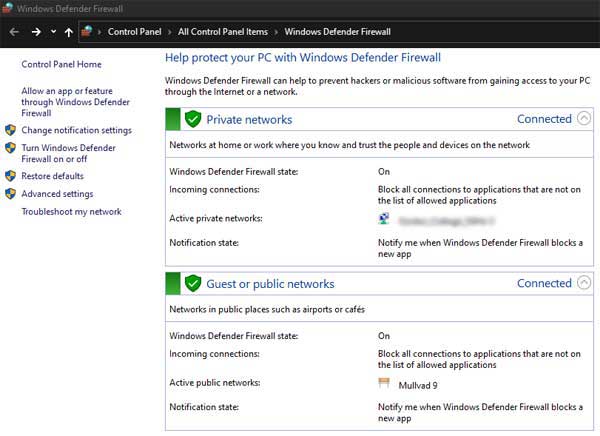This screenshot has height=436, width=600.
Task: Click 'Networks at home or work' description text
Action: point(349,145)
